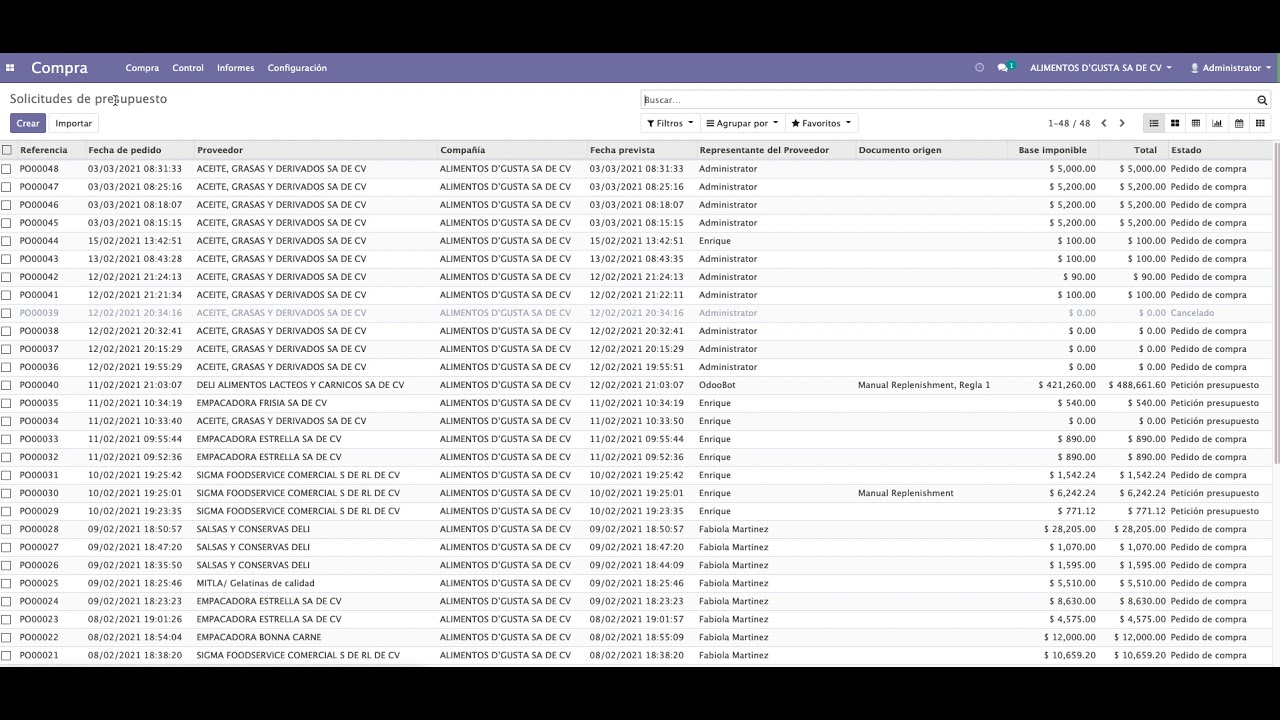Image resolution: width=1280 pixels, height=720 pixels.
Task: Check the box for PO00044
Action: [7, 241]
